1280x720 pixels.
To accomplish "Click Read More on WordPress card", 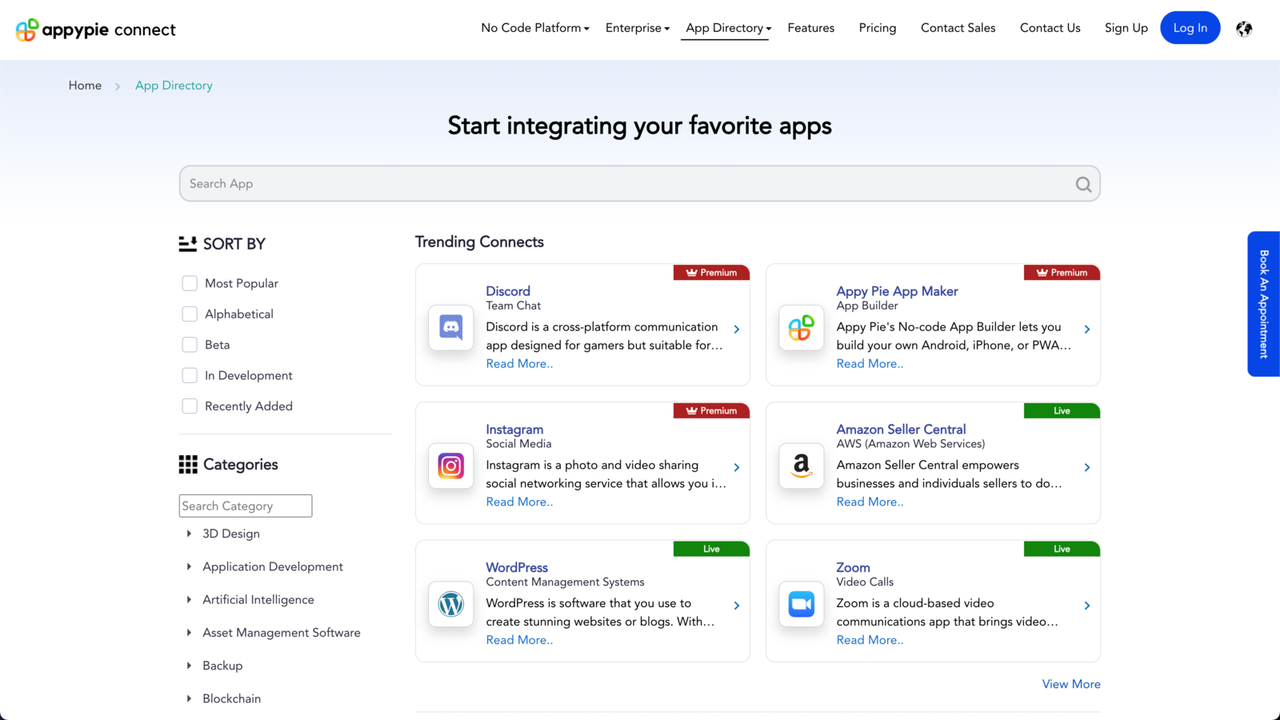I will click(x=519, y=640).
